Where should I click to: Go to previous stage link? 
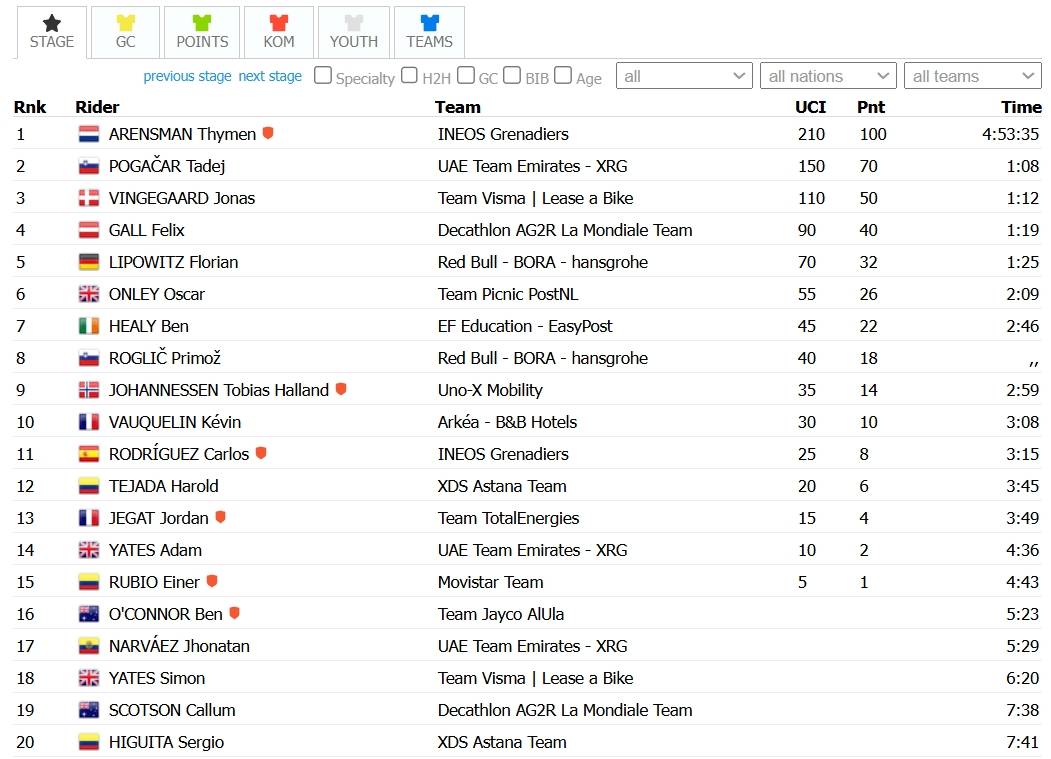point(187,76)
